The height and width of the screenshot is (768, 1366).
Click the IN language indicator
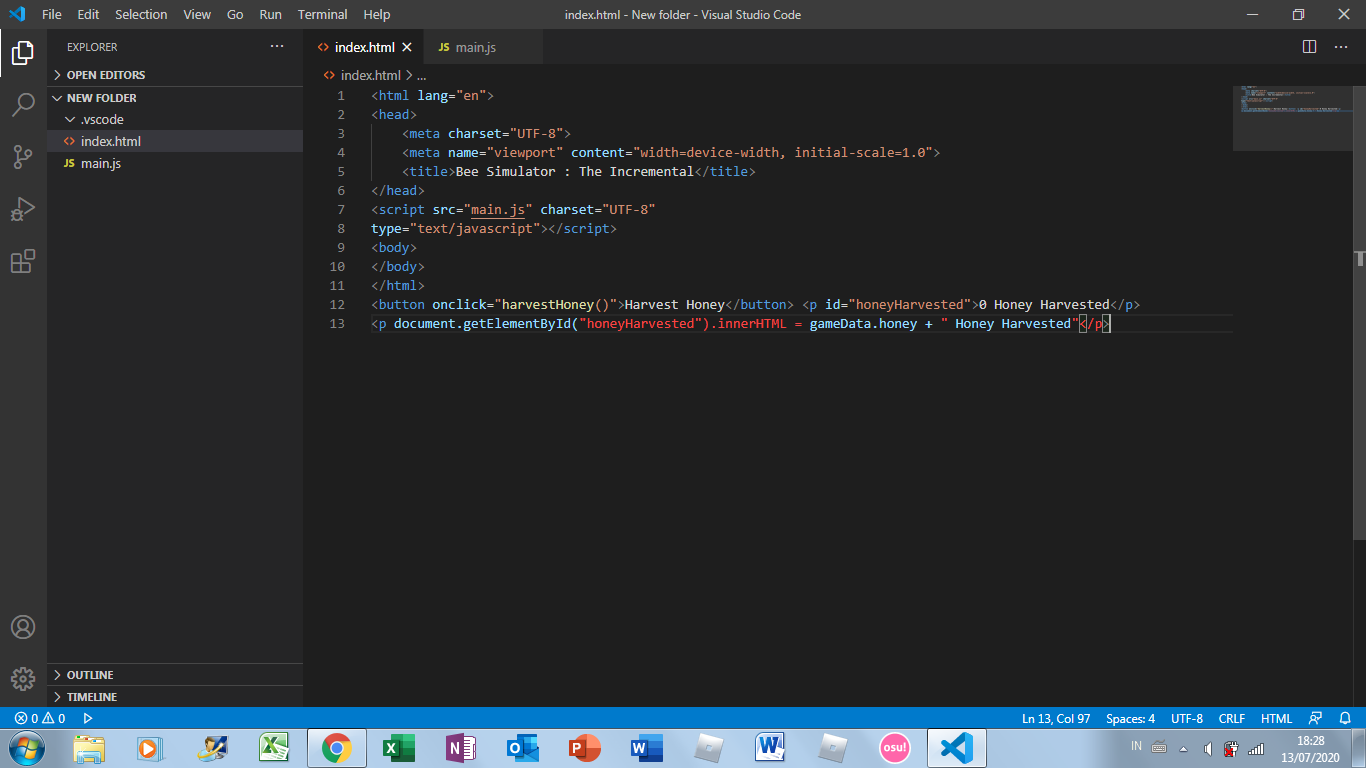click(1137, 746)
